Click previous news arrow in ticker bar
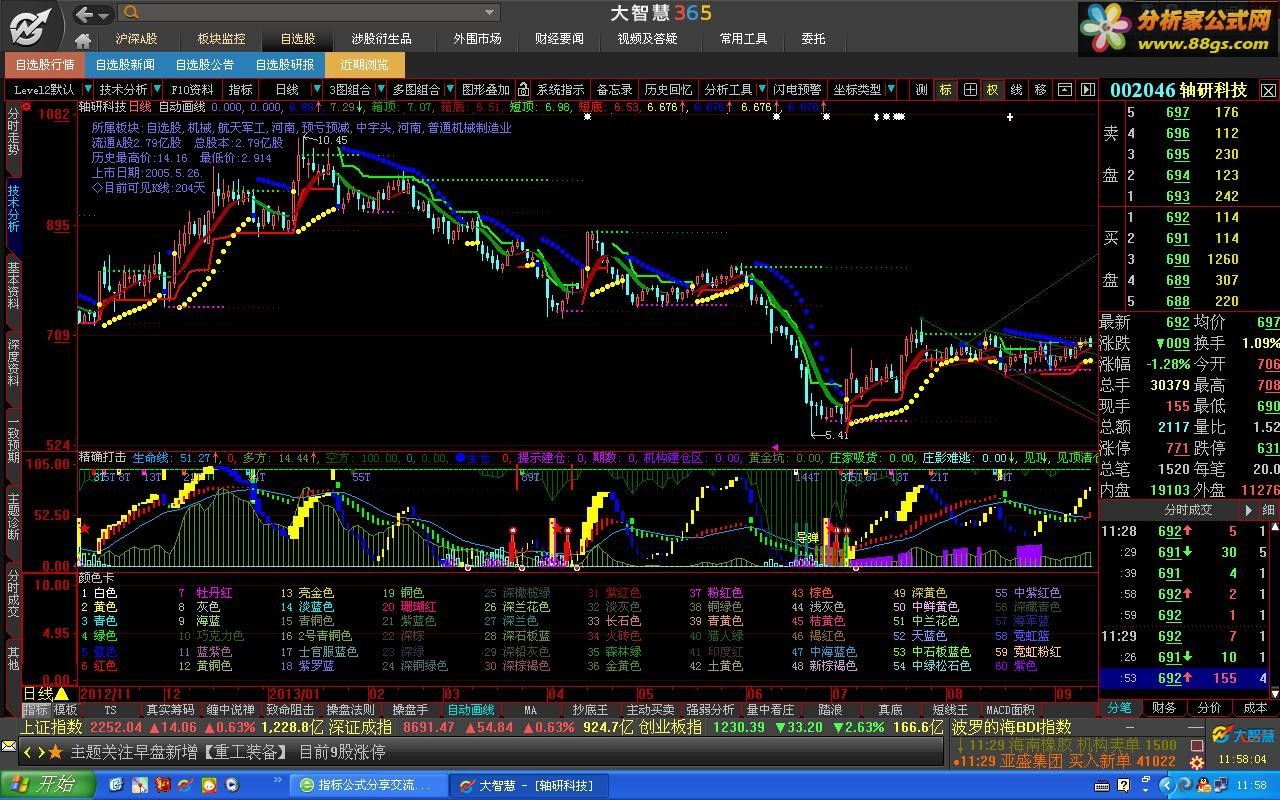Viewport: 1280px width, 800px height. [29, 752]
